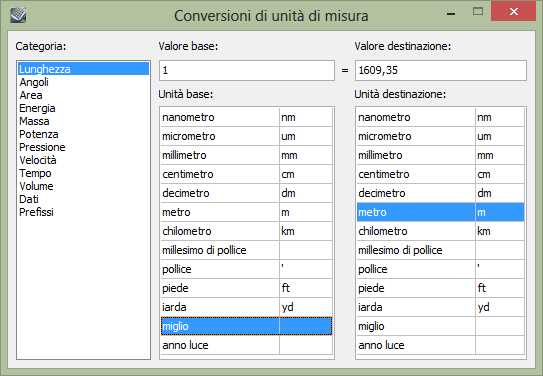
Task: Select millesimo di pollice destination unit
Action: click(440, 250)
